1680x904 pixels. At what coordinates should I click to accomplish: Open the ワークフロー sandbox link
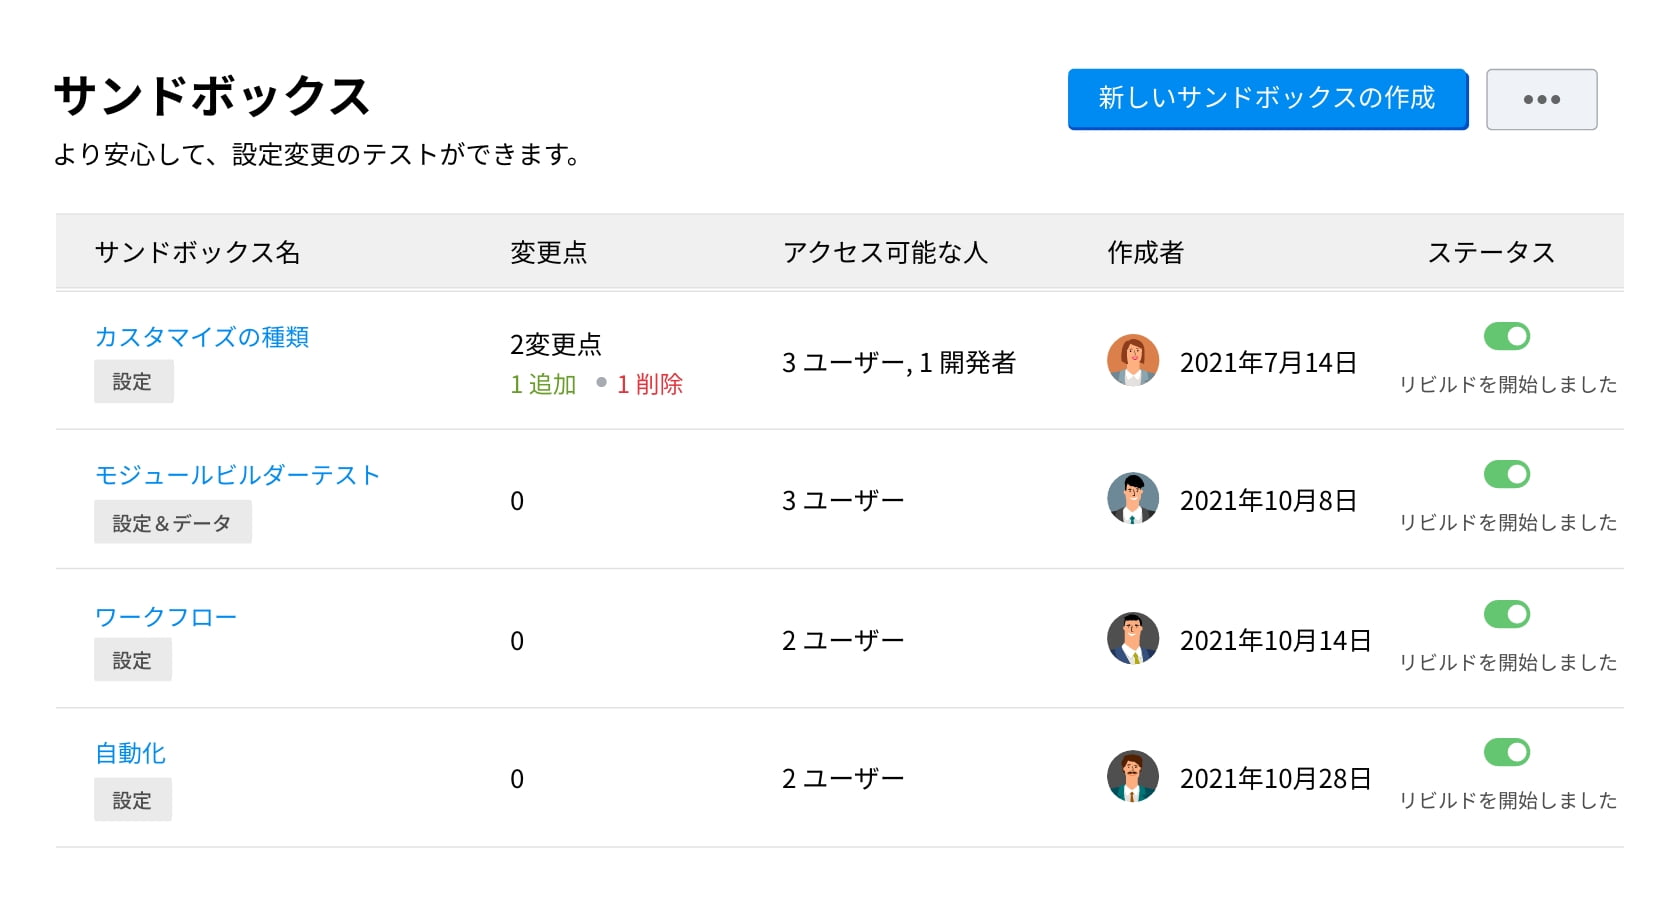166,617
